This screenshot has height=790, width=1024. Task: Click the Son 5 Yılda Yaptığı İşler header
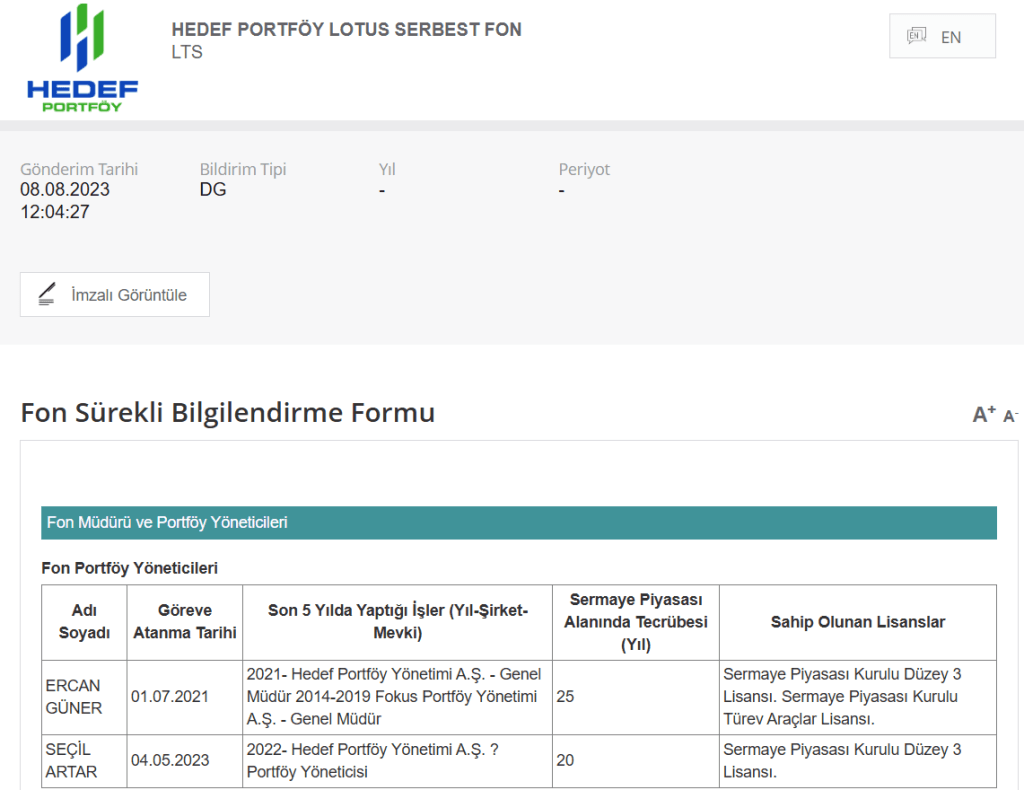coord(398,622)
